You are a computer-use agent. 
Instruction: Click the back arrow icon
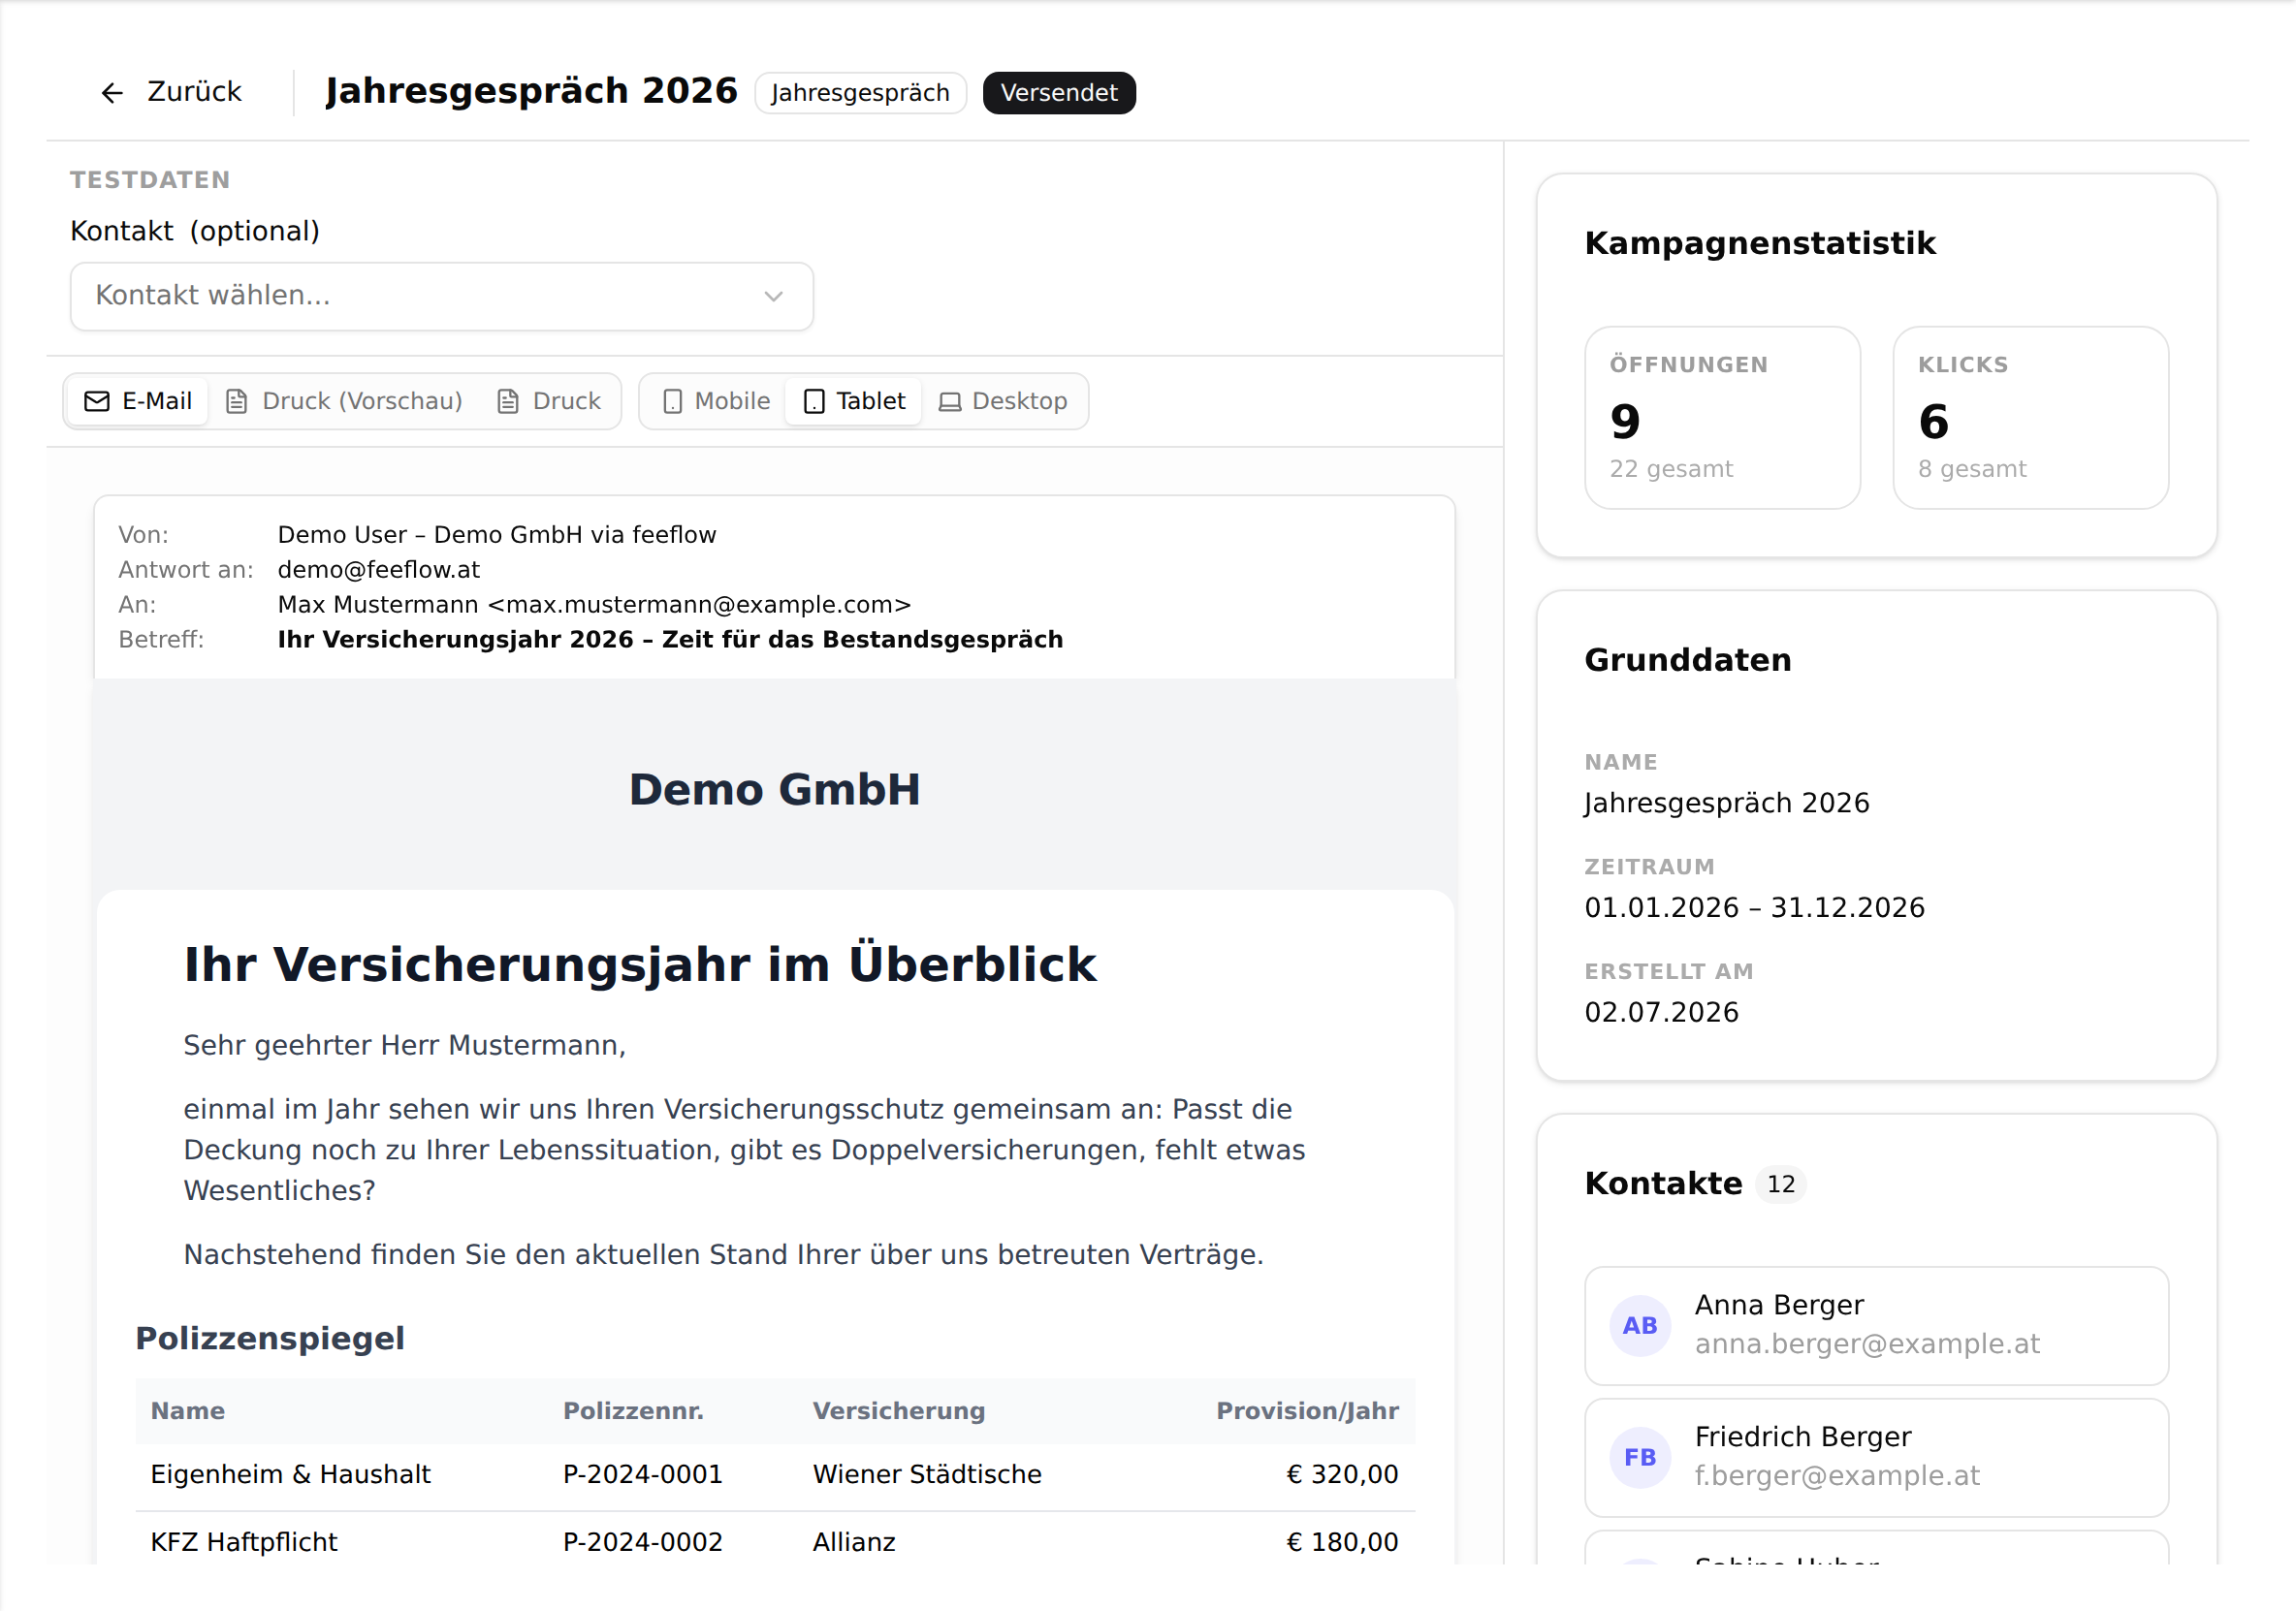tap(112, 93)
